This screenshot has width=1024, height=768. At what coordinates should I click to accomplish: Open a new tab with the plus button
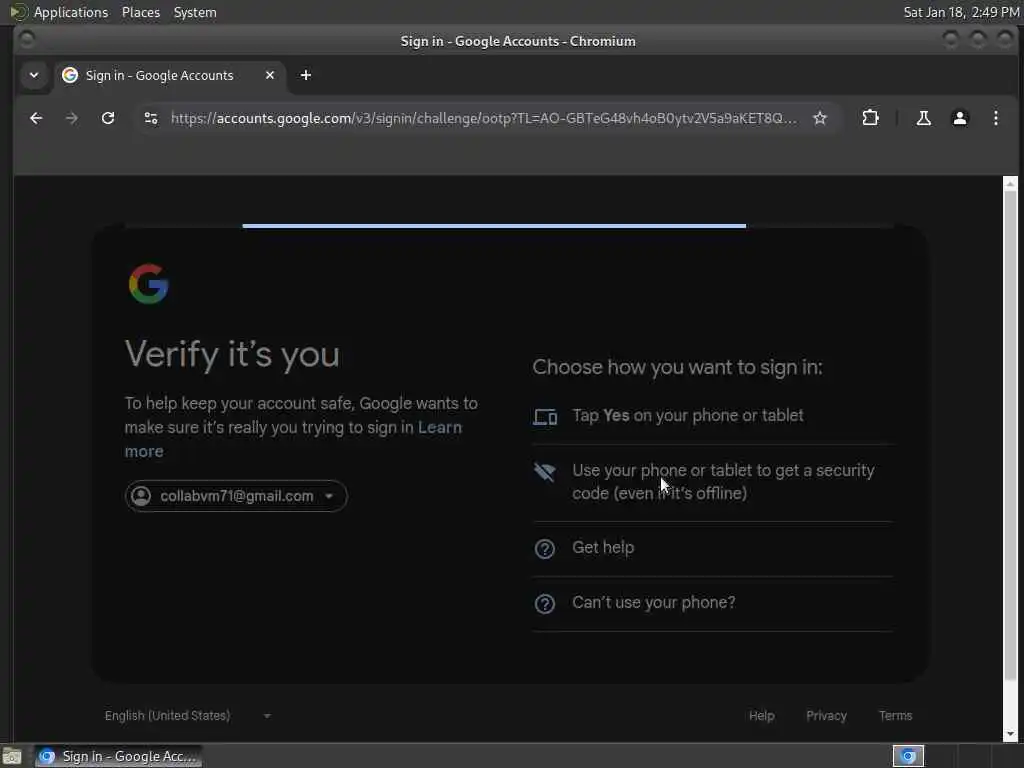[306, 75]
